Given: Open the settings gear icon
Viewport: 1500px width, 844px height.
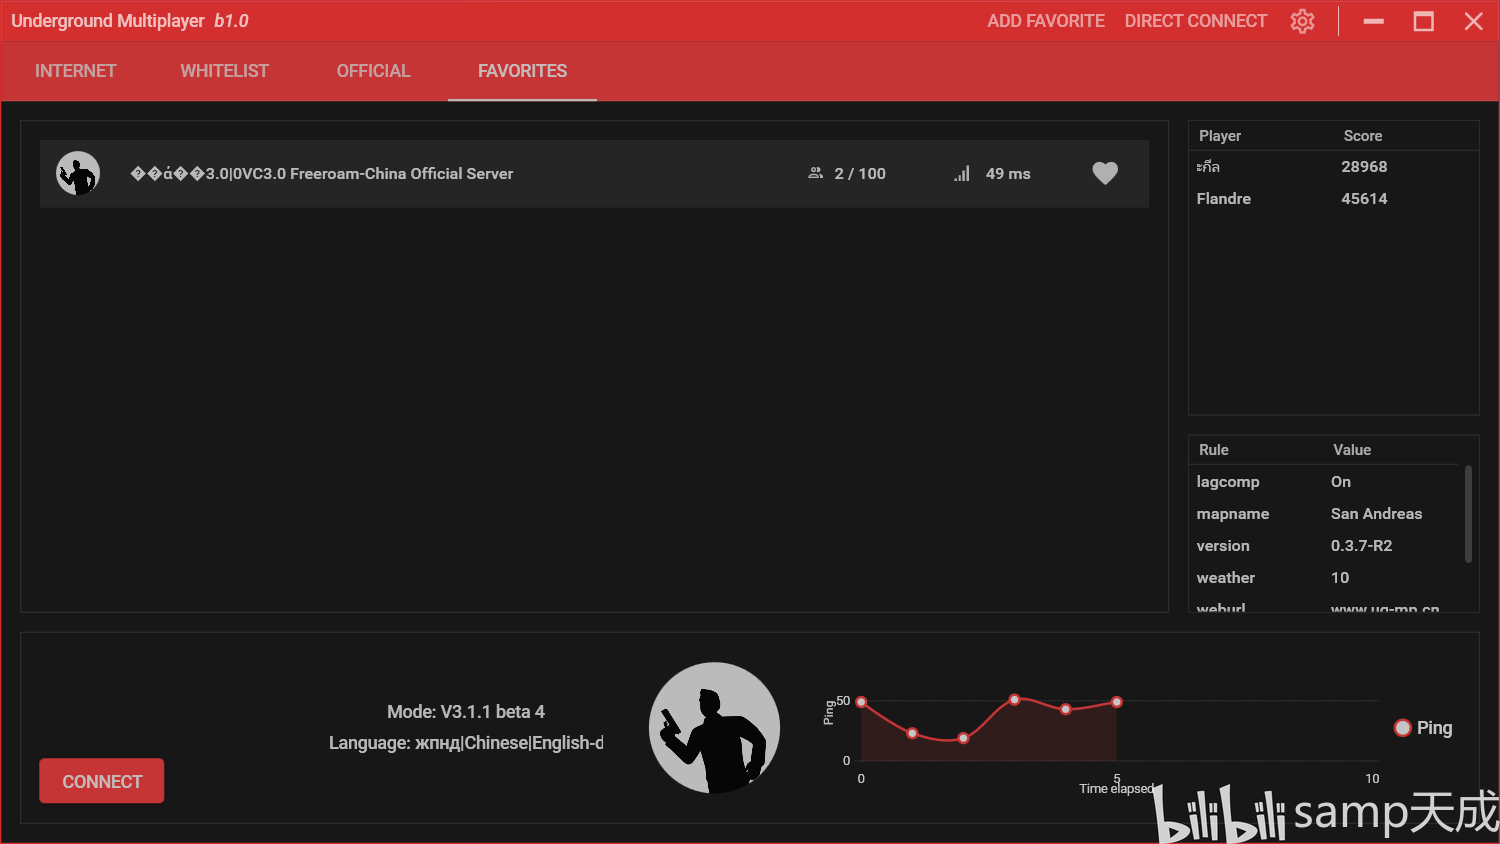Looking at the screenshot, I should pos(1302,21).
